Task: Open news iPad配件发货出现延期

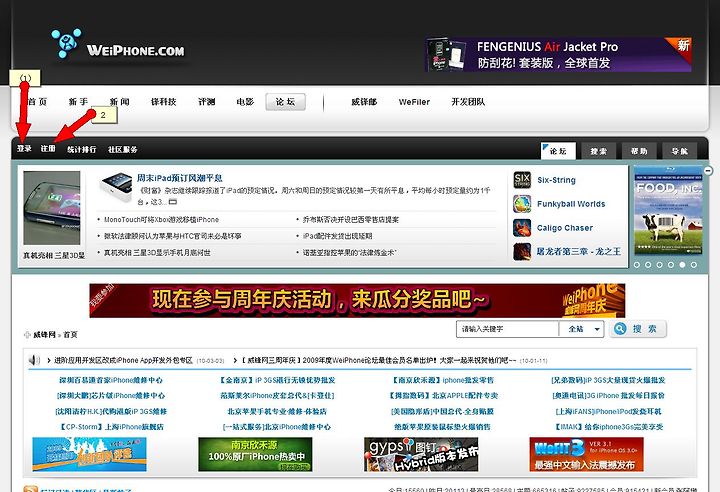Action: tap(338, 236)
